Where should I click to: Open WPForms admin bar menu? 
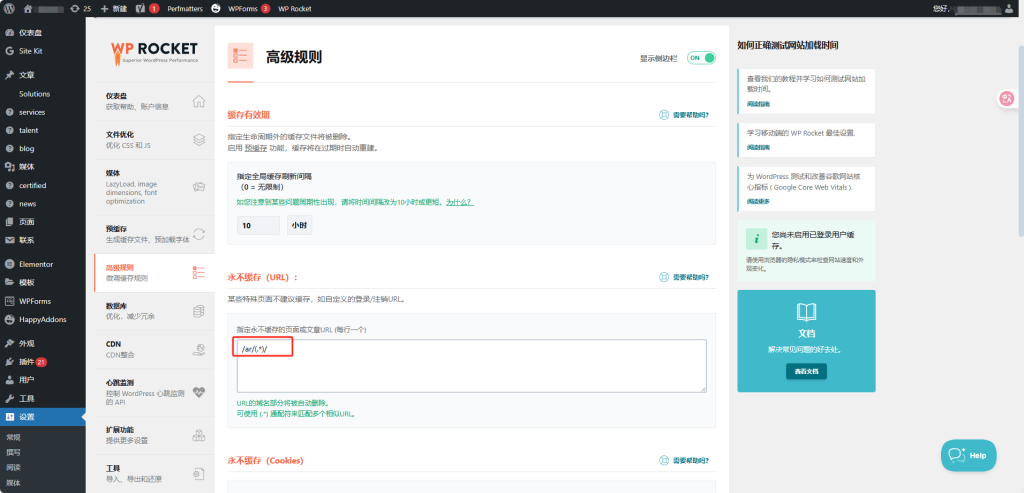(248, 8)
